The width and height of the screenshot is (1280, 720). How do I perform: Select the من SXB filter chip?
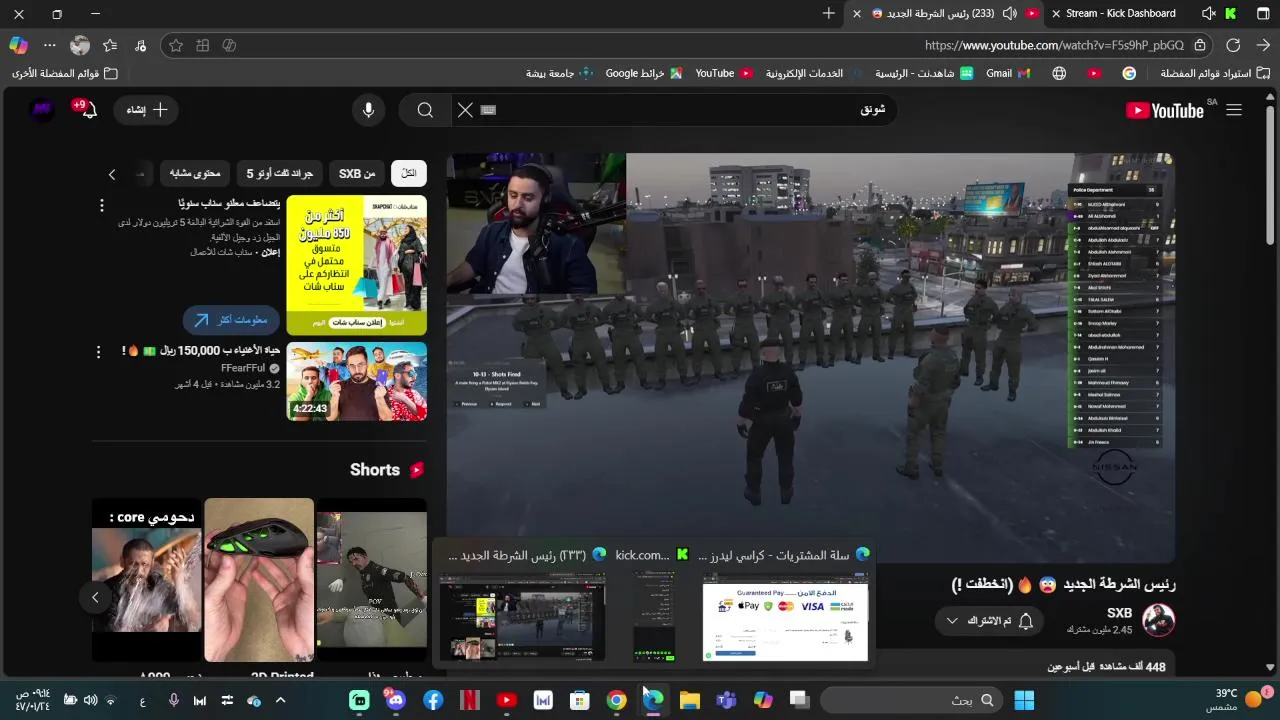coord(357,173)
